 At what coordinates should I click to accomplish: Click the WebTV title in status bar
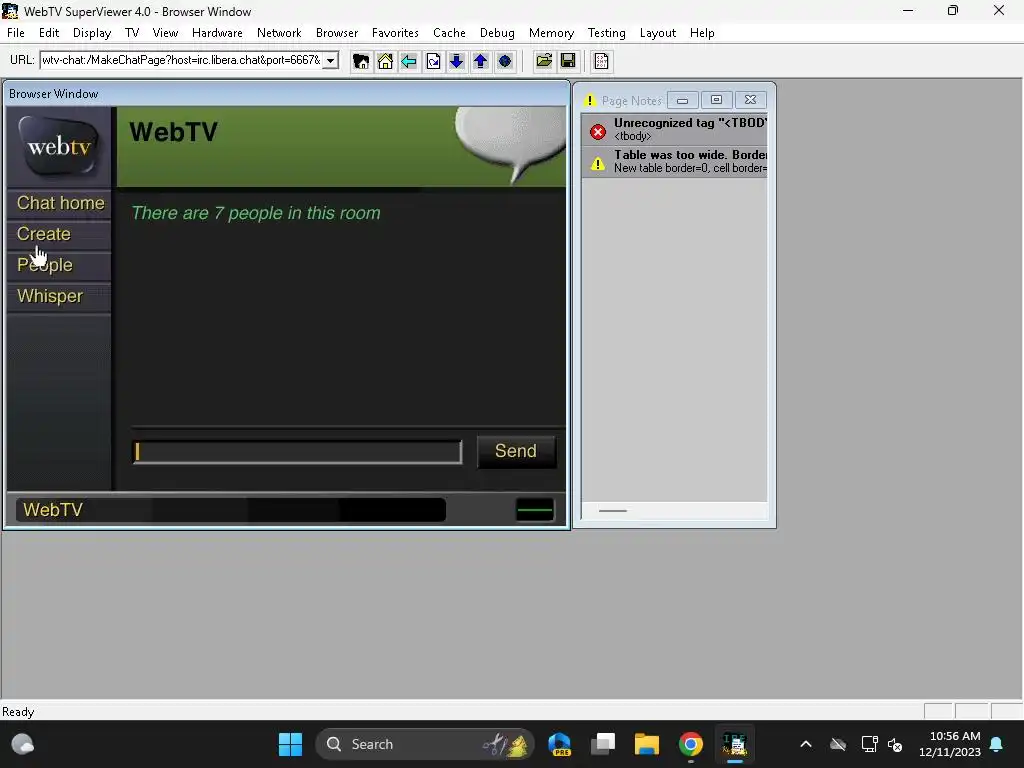[53, 509]
